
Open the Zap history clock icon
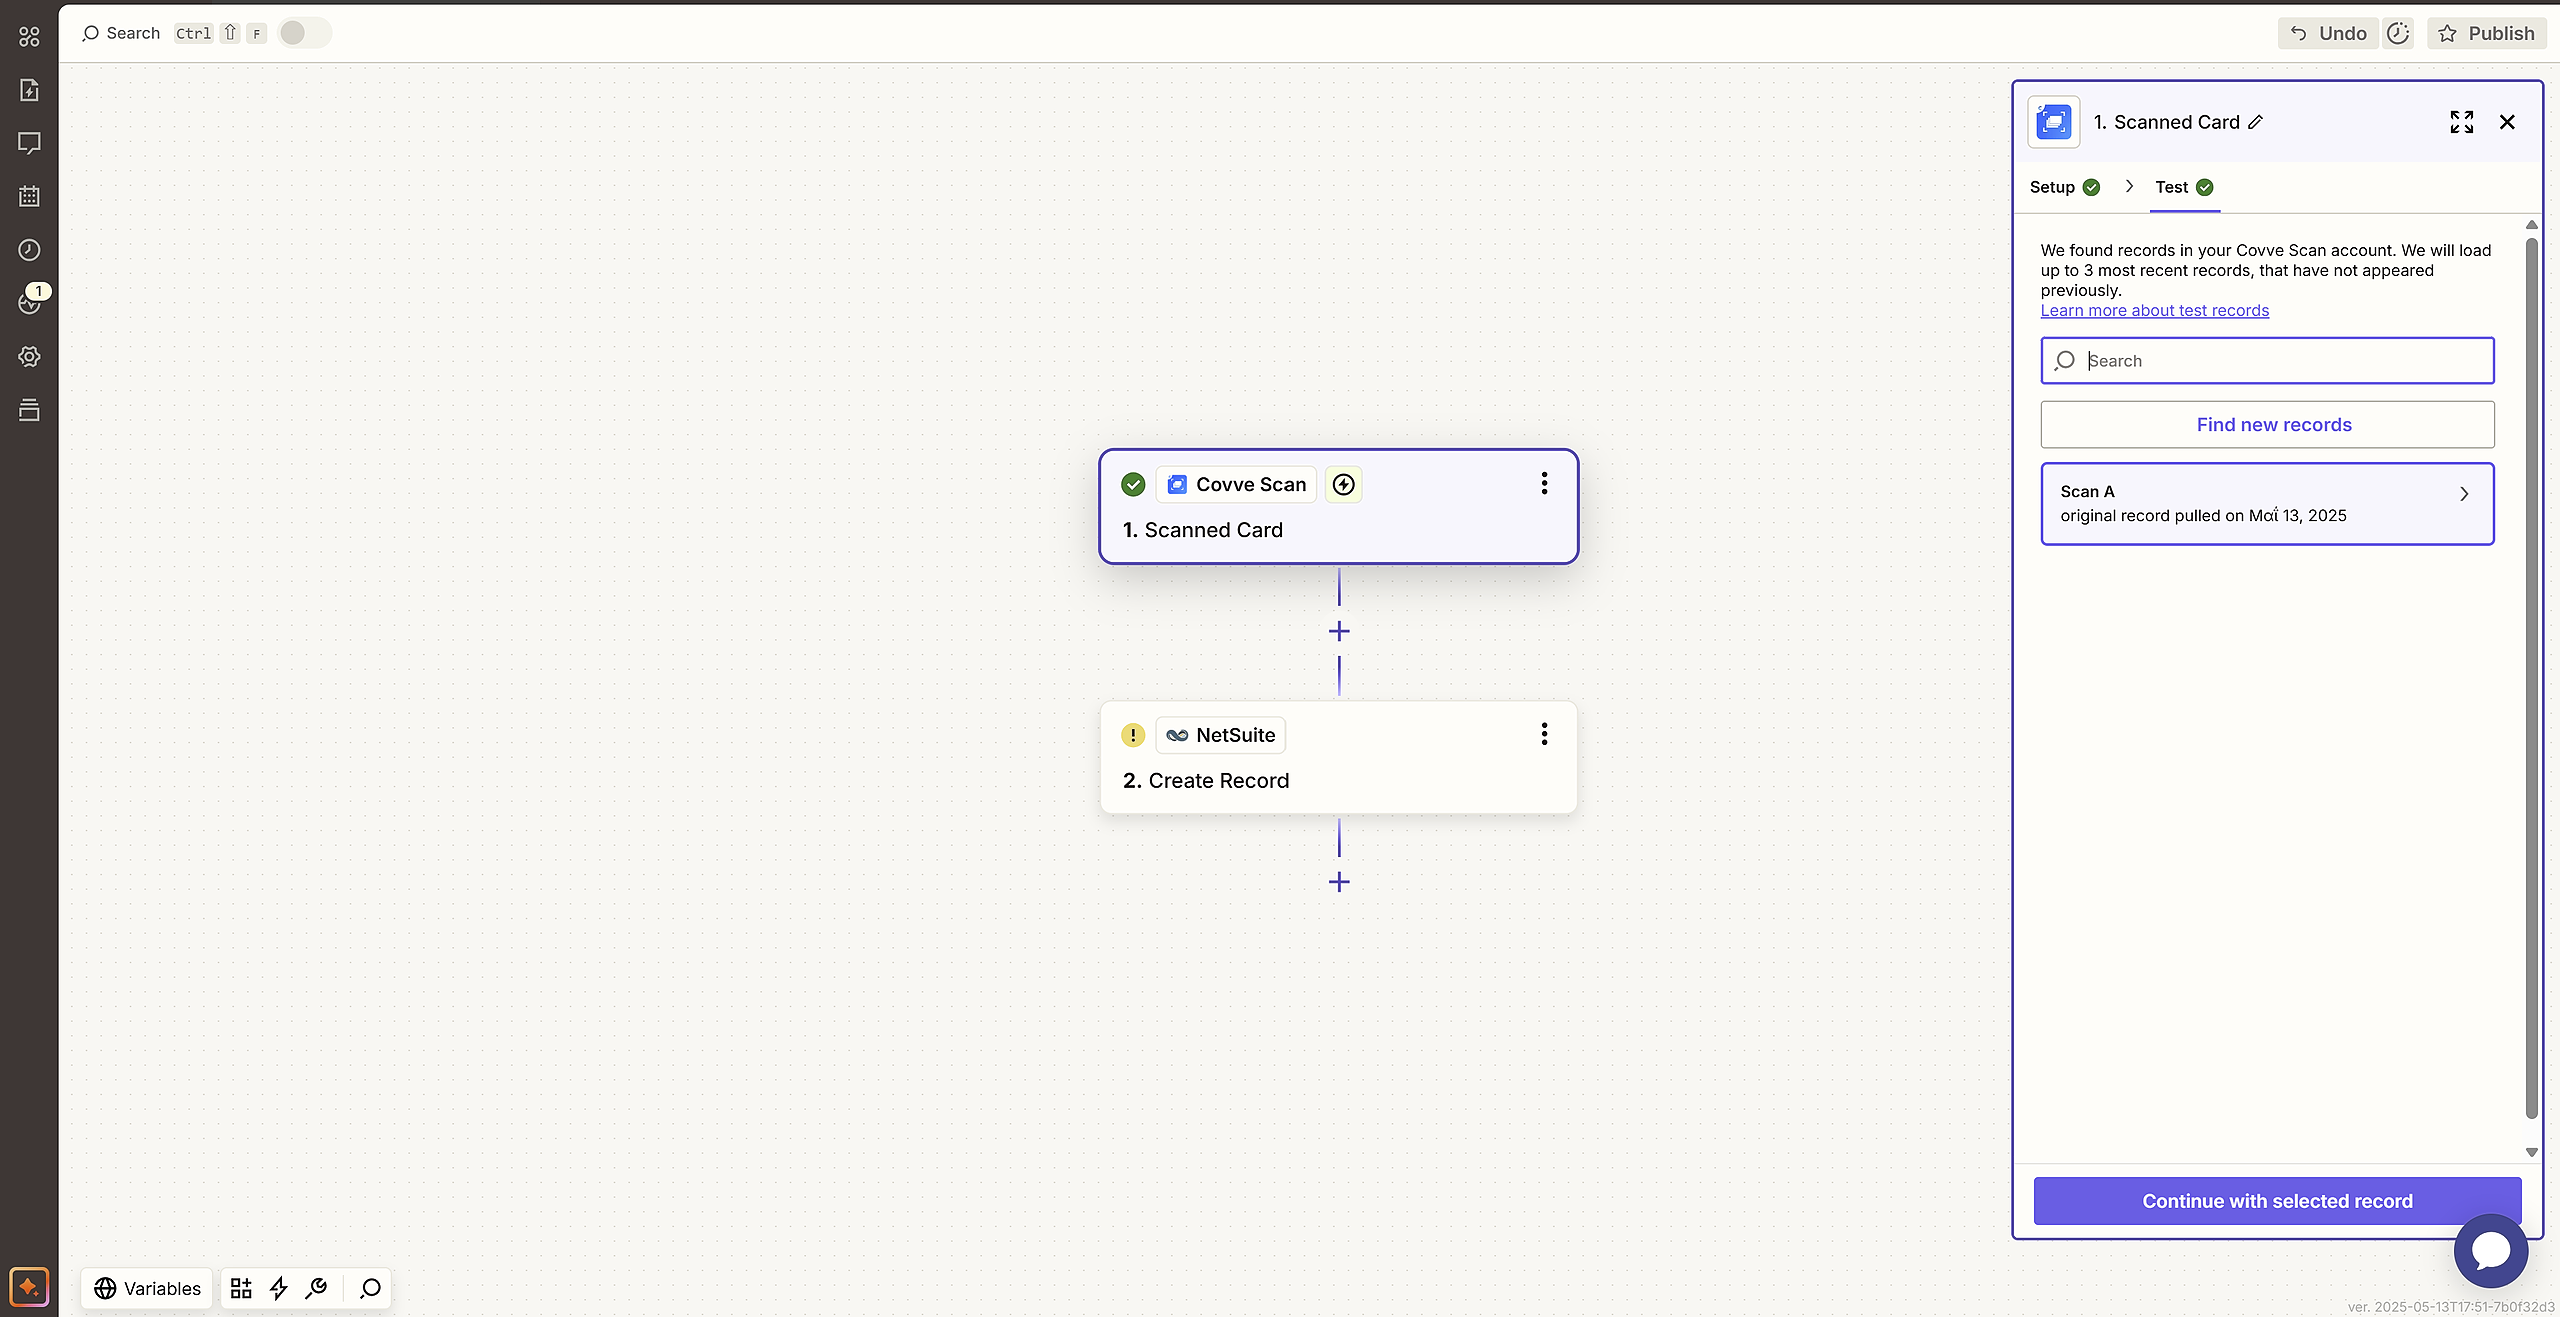[x=29, y=250]
